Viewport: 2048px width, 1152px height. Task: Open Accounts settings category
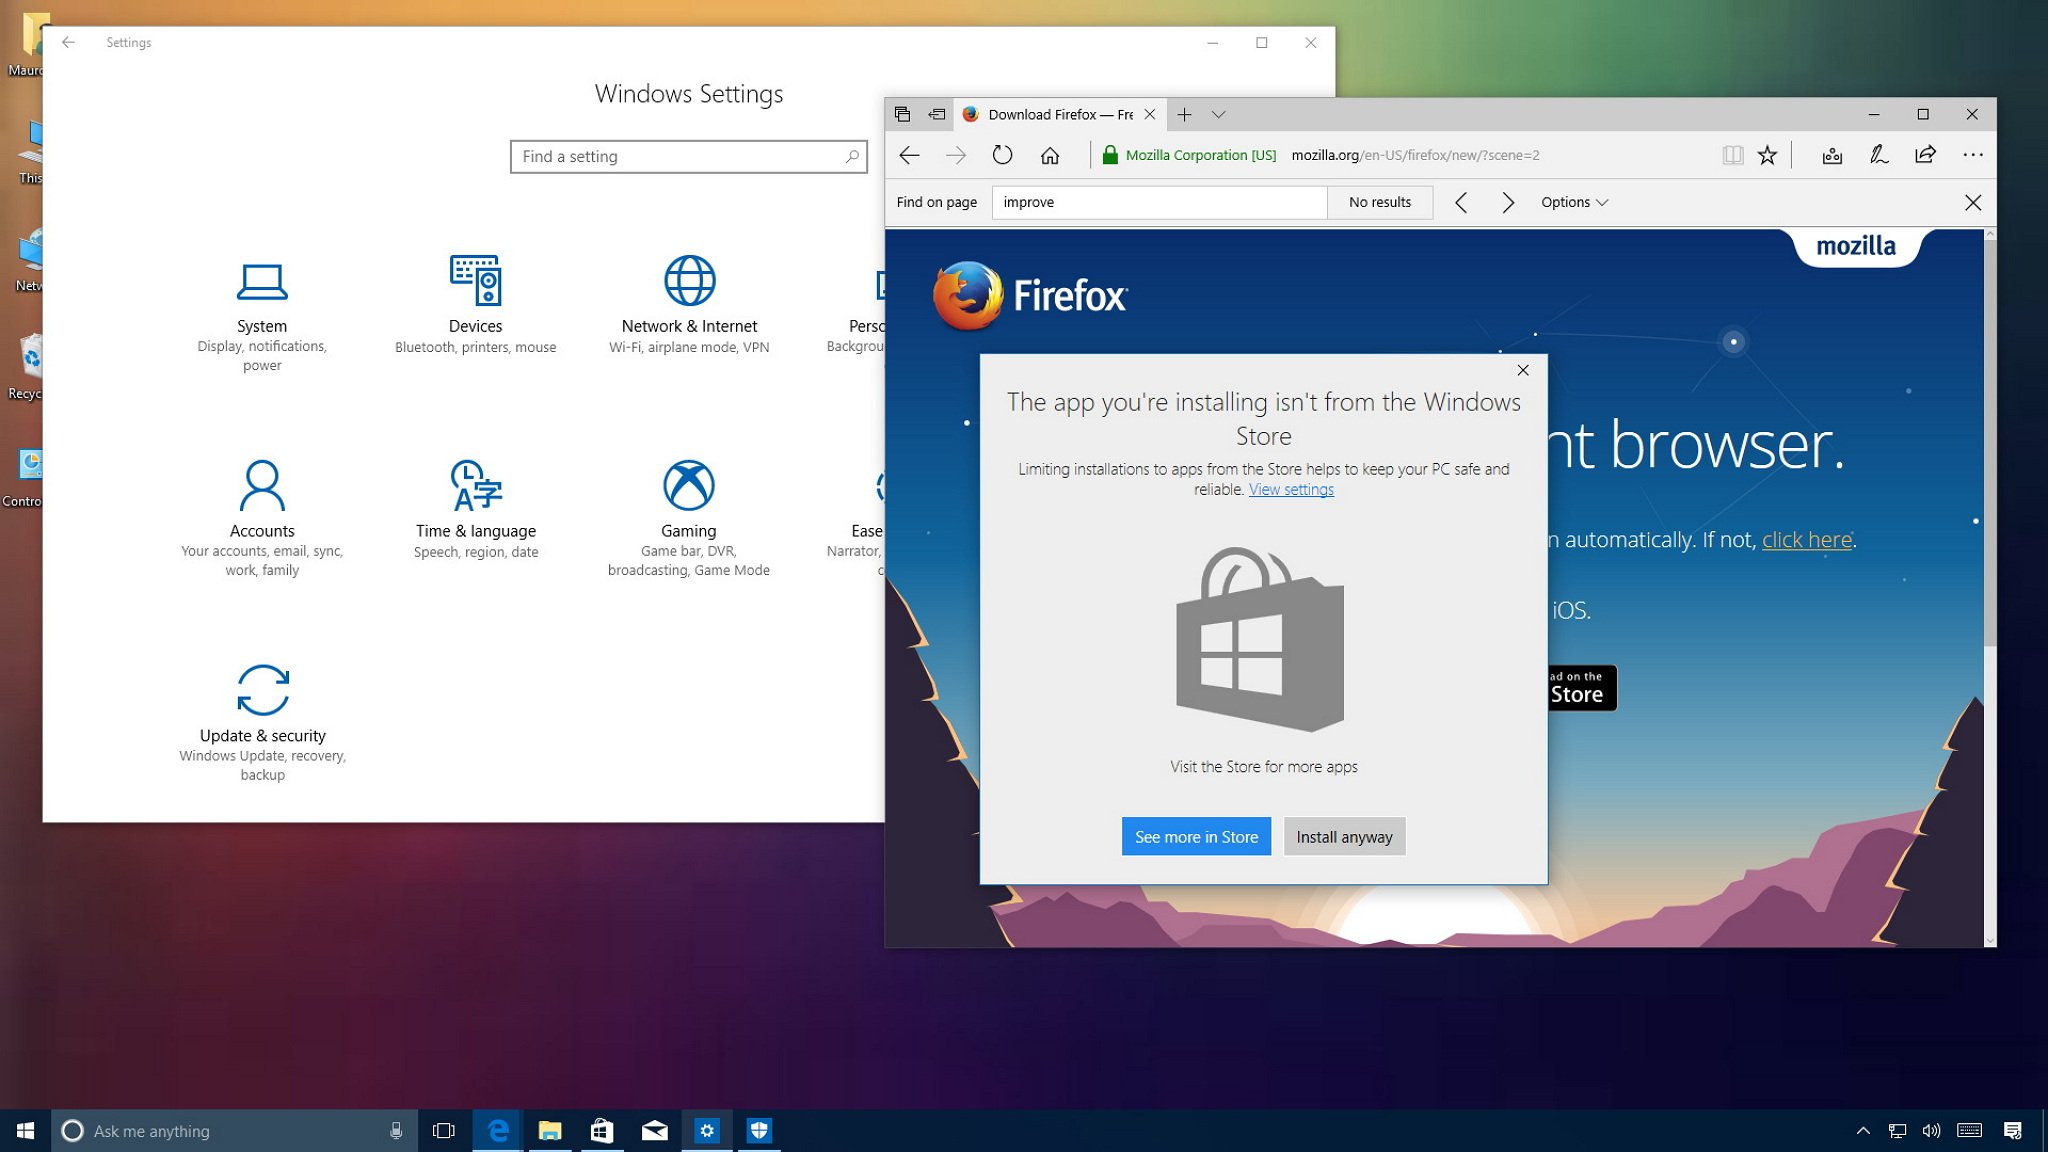(x=262, y=519)
